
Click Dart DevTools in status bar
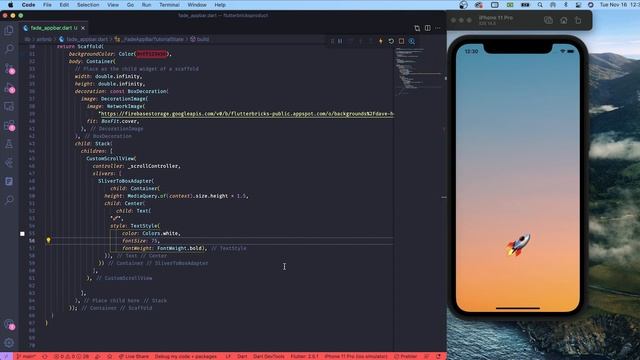(x=269, y=356)
